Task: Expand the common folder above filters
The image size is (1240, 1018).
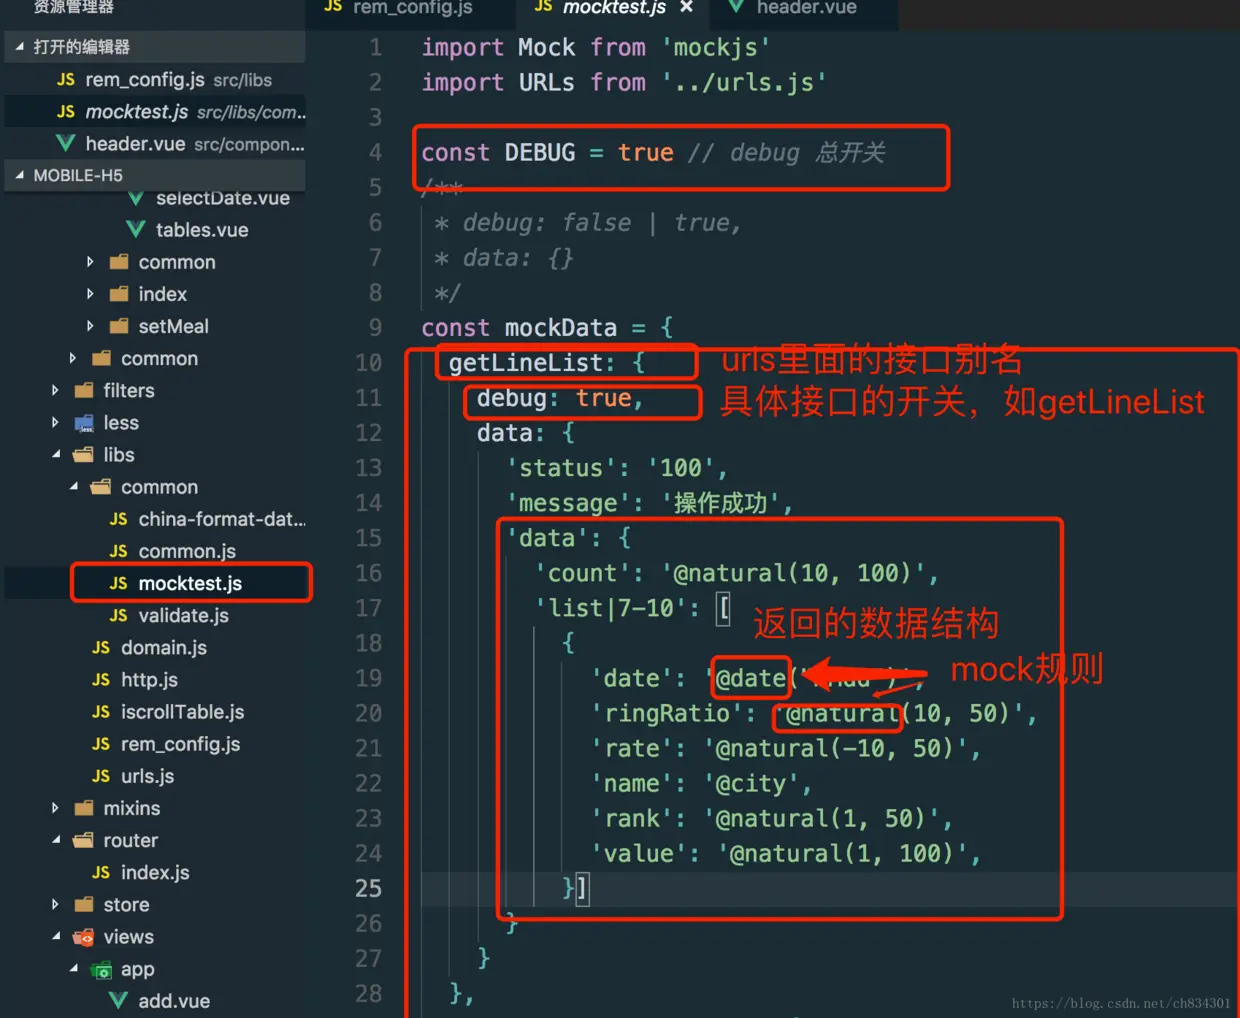Action: tap(72, 358)
